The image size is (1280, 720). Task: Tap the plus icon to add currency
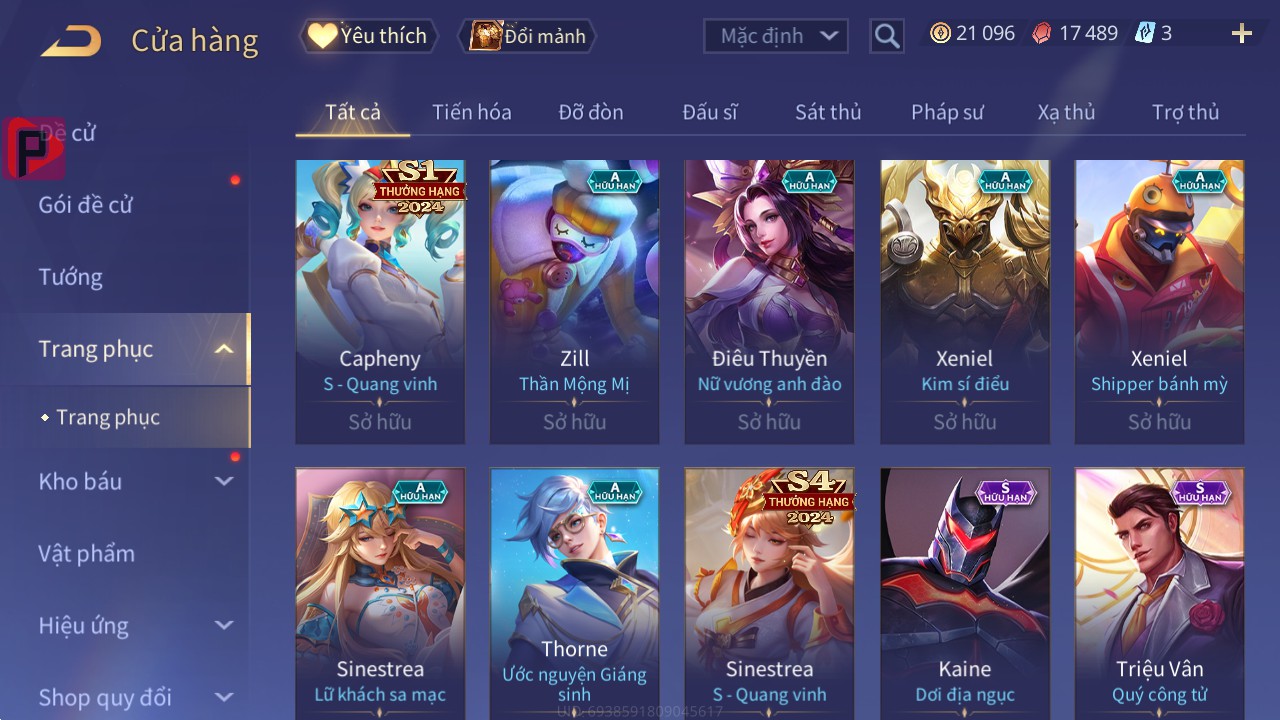click(x=1242, y=34)
